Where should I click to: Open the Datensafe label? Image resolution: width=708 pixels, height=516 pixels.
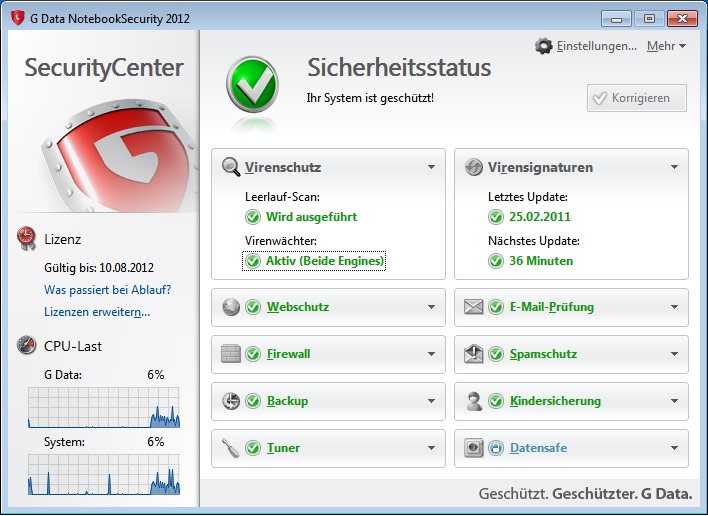(x=538, y=448)
